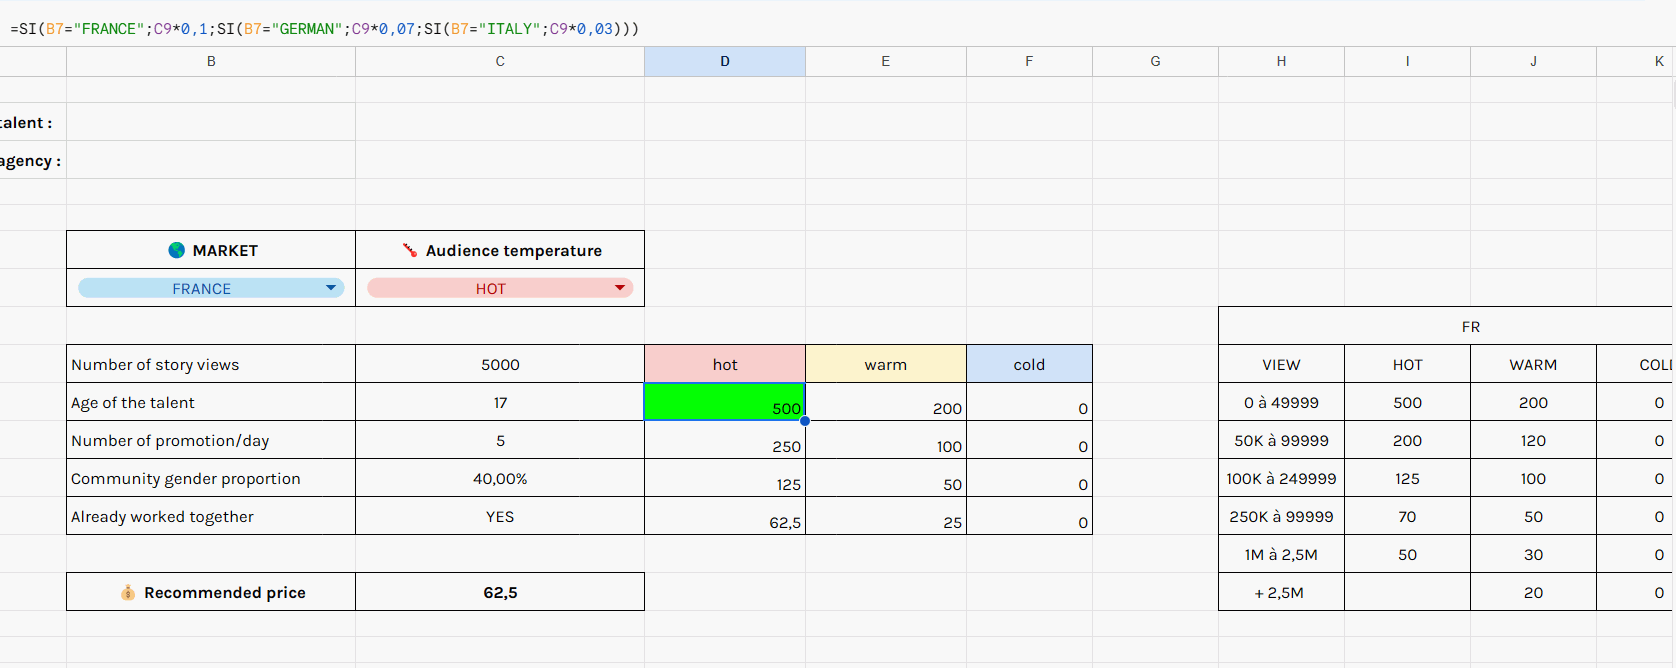Click the globe icon beside MARKET
The width and height of the screenshot is (1676, 668).
(x=177, y=250)
